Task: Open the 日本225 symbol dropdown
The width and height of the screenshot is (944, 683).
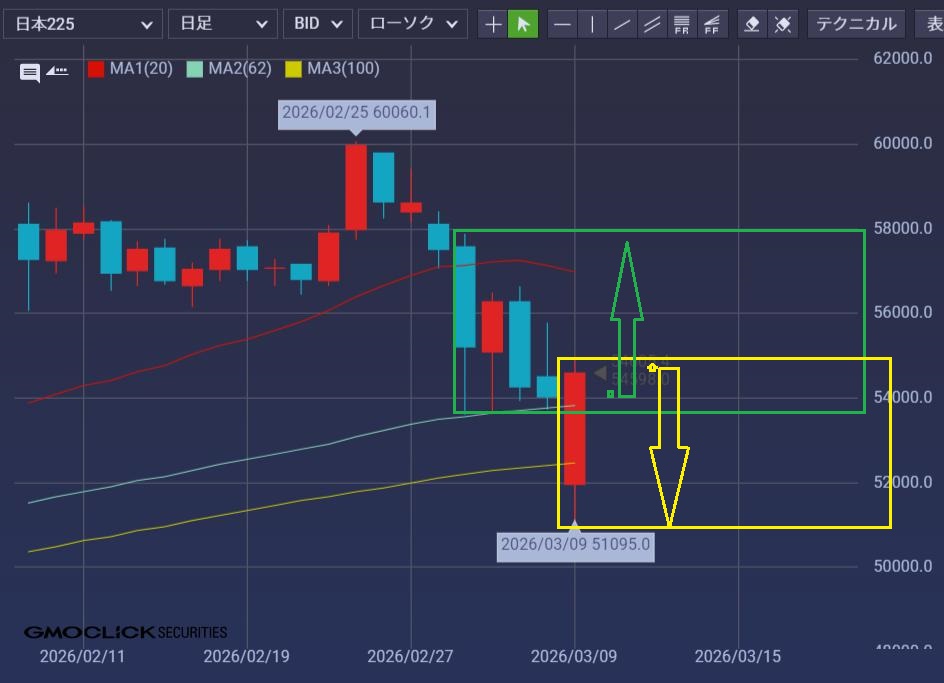Action: pyautogui.click(x=83, y=24)
